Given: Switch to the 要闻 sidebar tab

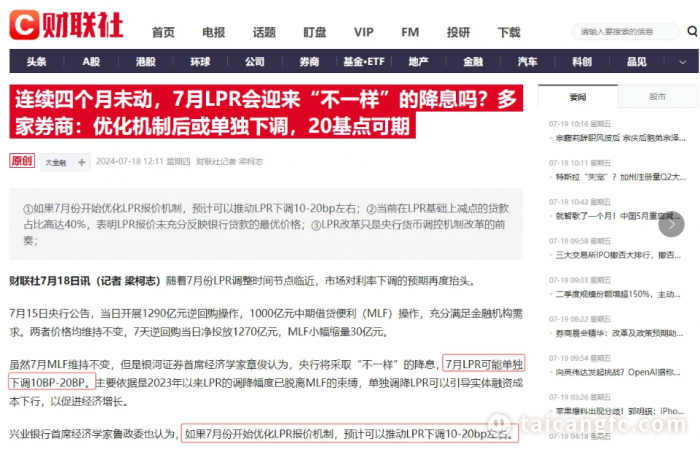Looking at the screenshot, I should coord(578,96).
